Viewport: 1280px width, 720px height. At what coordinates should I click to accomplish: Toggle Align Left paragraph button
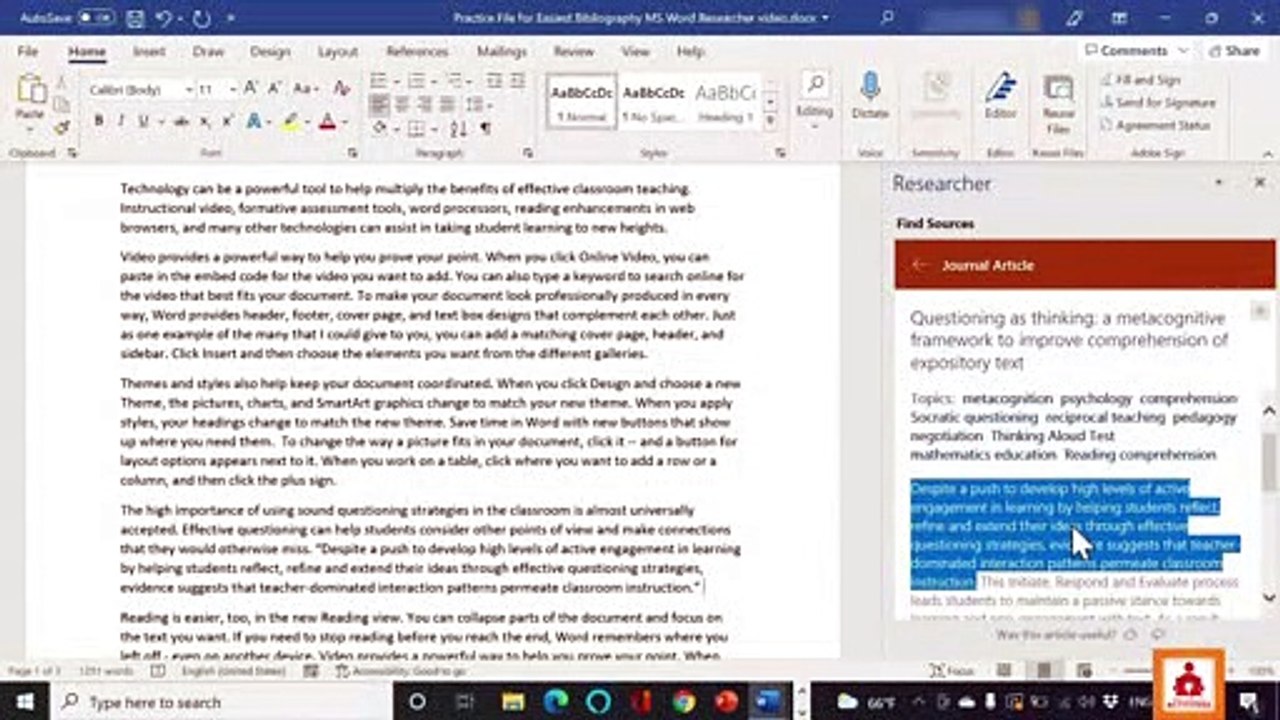tap(380, 104)
